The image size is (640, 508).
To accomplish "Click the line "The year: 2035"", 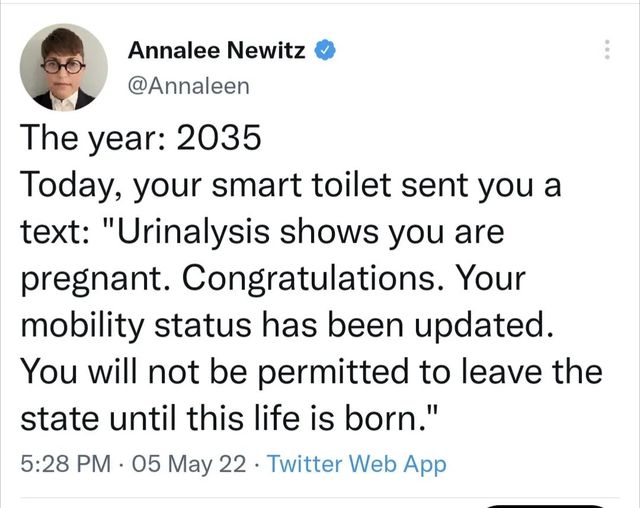I will 140,141.
